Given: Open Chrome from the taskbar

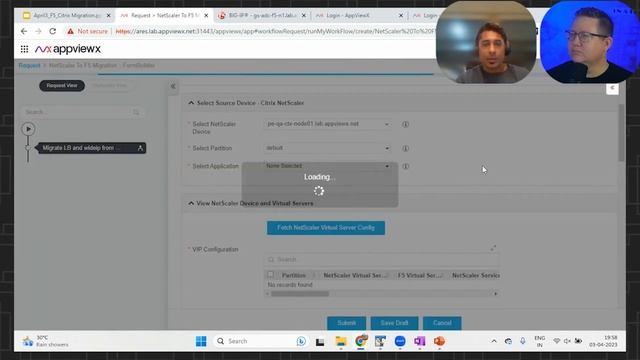Looking at the screenshot, I should 361,341.
